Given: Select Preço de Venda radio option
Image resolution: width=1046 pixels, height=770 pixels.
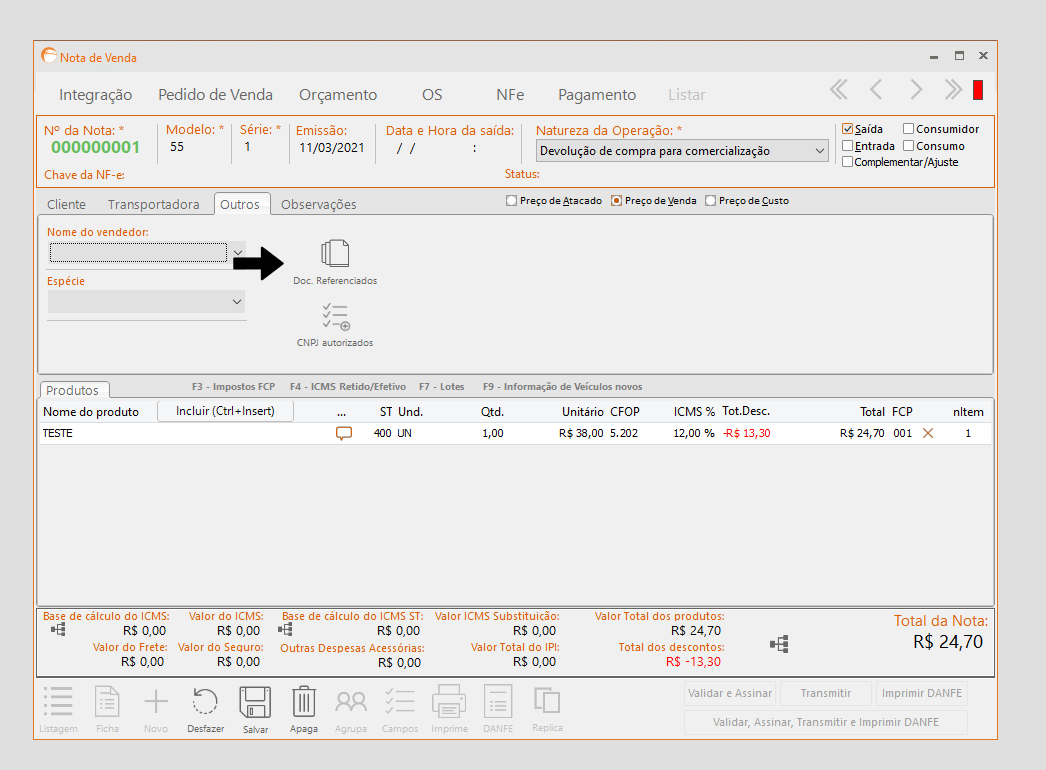Looking at the screenshot, I should point(616,200).
